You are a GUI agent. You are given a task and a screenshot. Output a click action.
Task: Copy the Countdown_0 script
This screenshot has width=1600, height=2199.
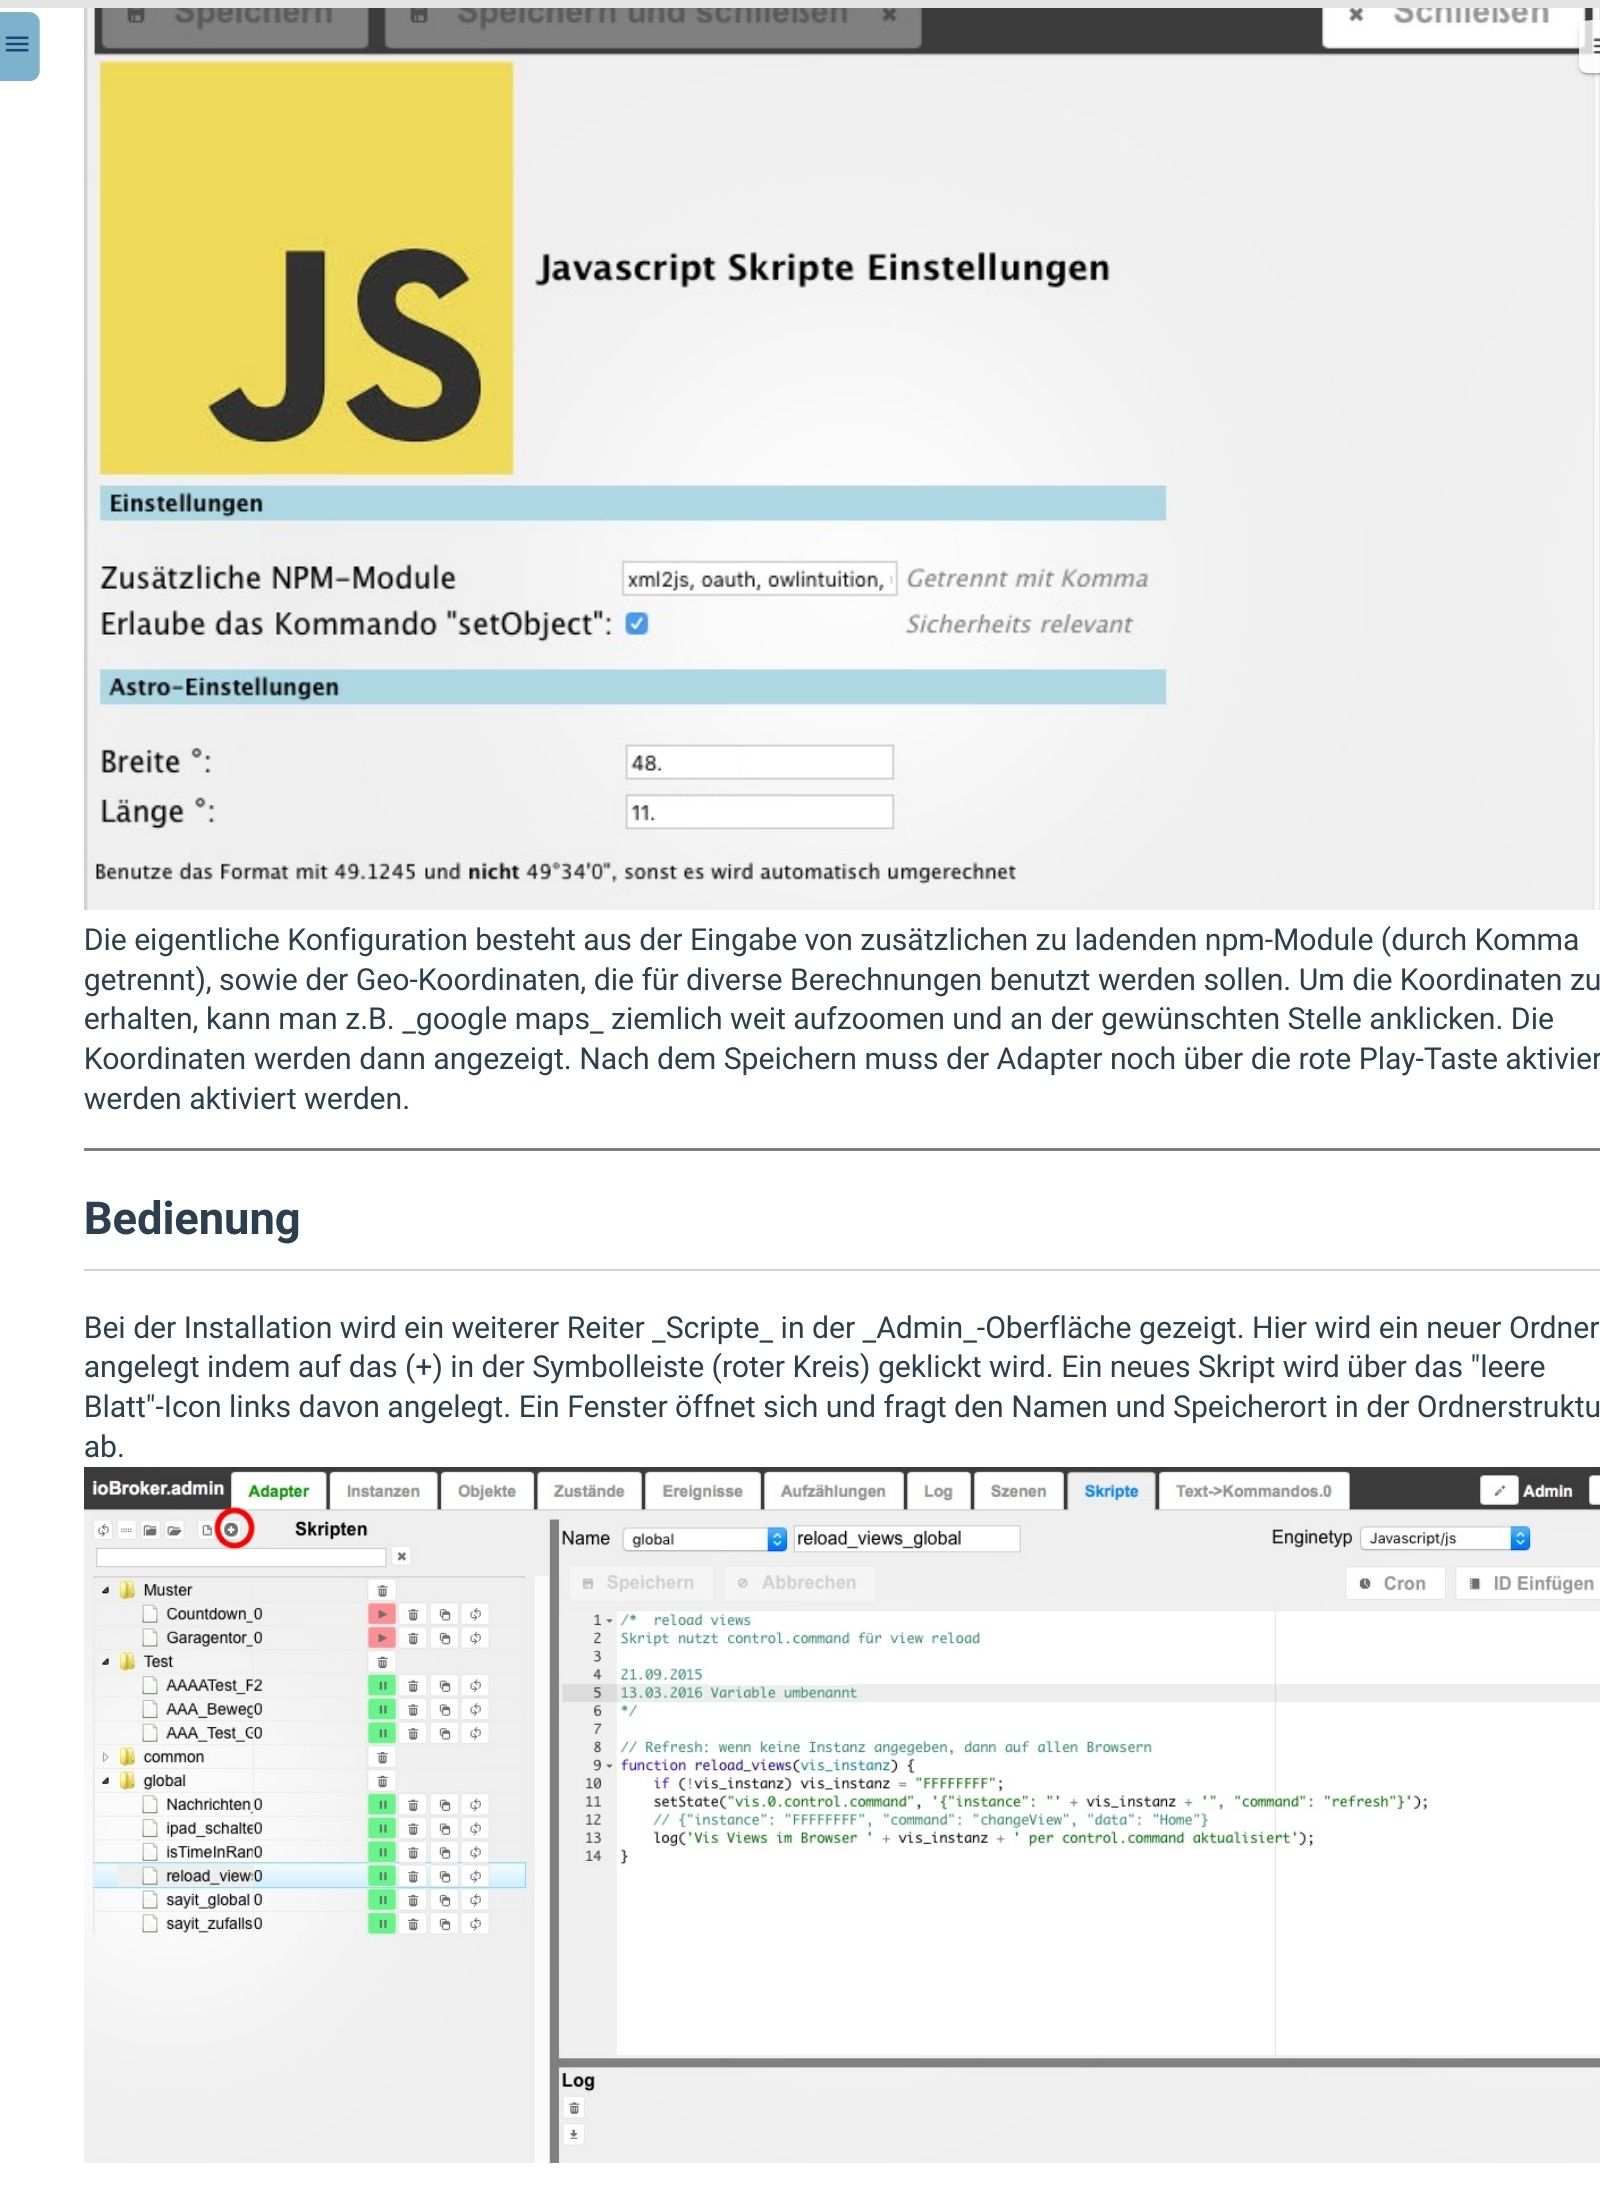coord(445,1615)
